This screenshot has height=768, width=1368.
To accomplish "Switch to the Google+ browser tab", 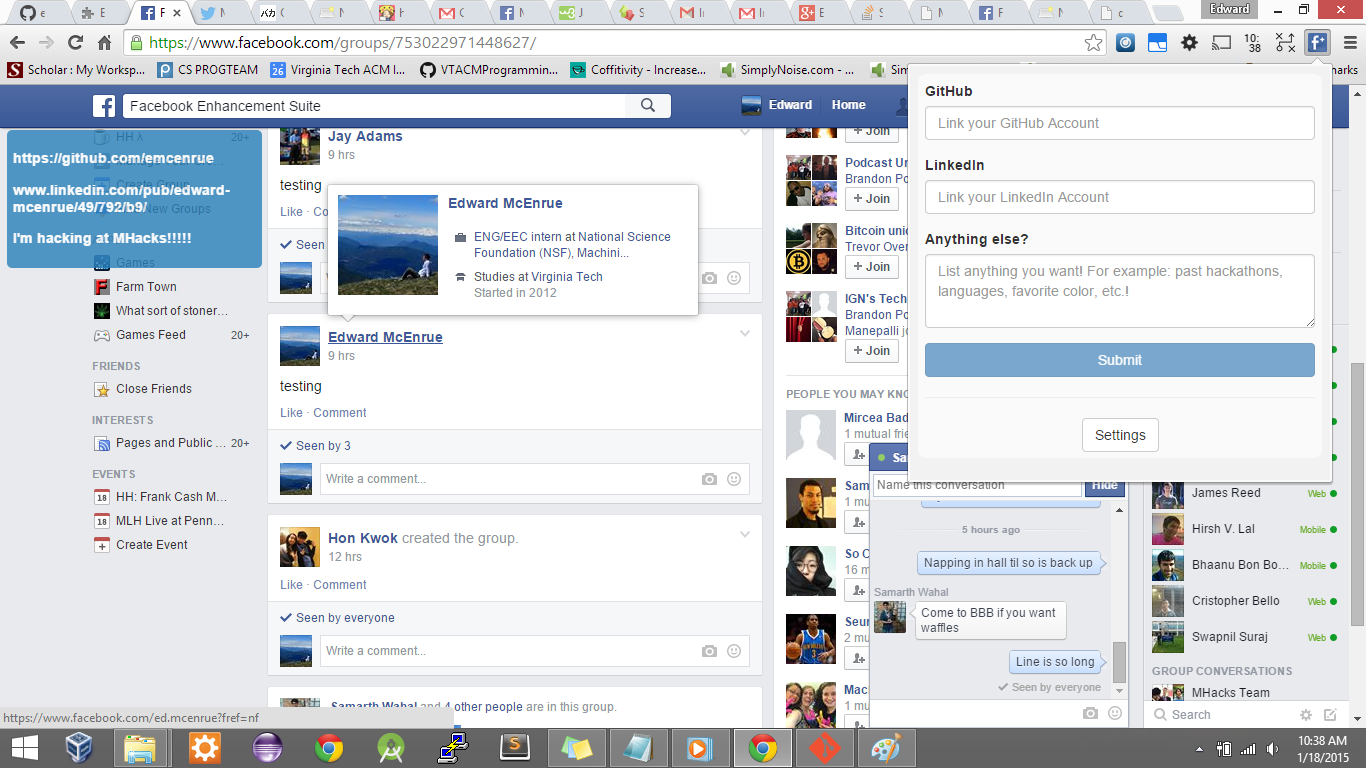I will tap(818, 13).
